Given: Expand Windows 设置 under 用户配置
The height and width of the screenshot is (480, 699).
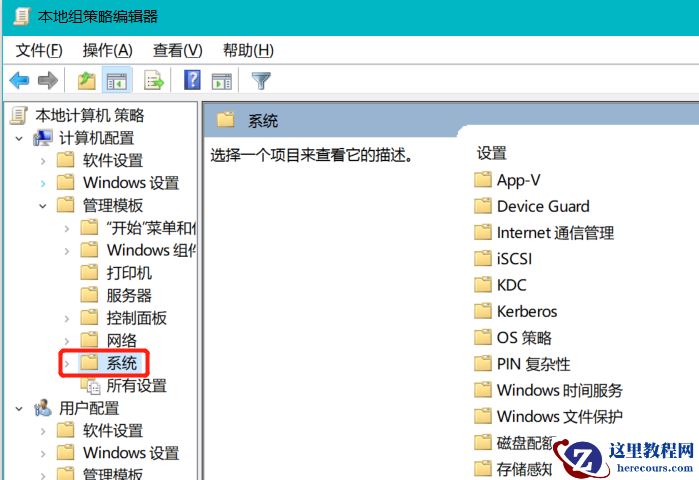Looking at the screenshot, I should (43, 454).
